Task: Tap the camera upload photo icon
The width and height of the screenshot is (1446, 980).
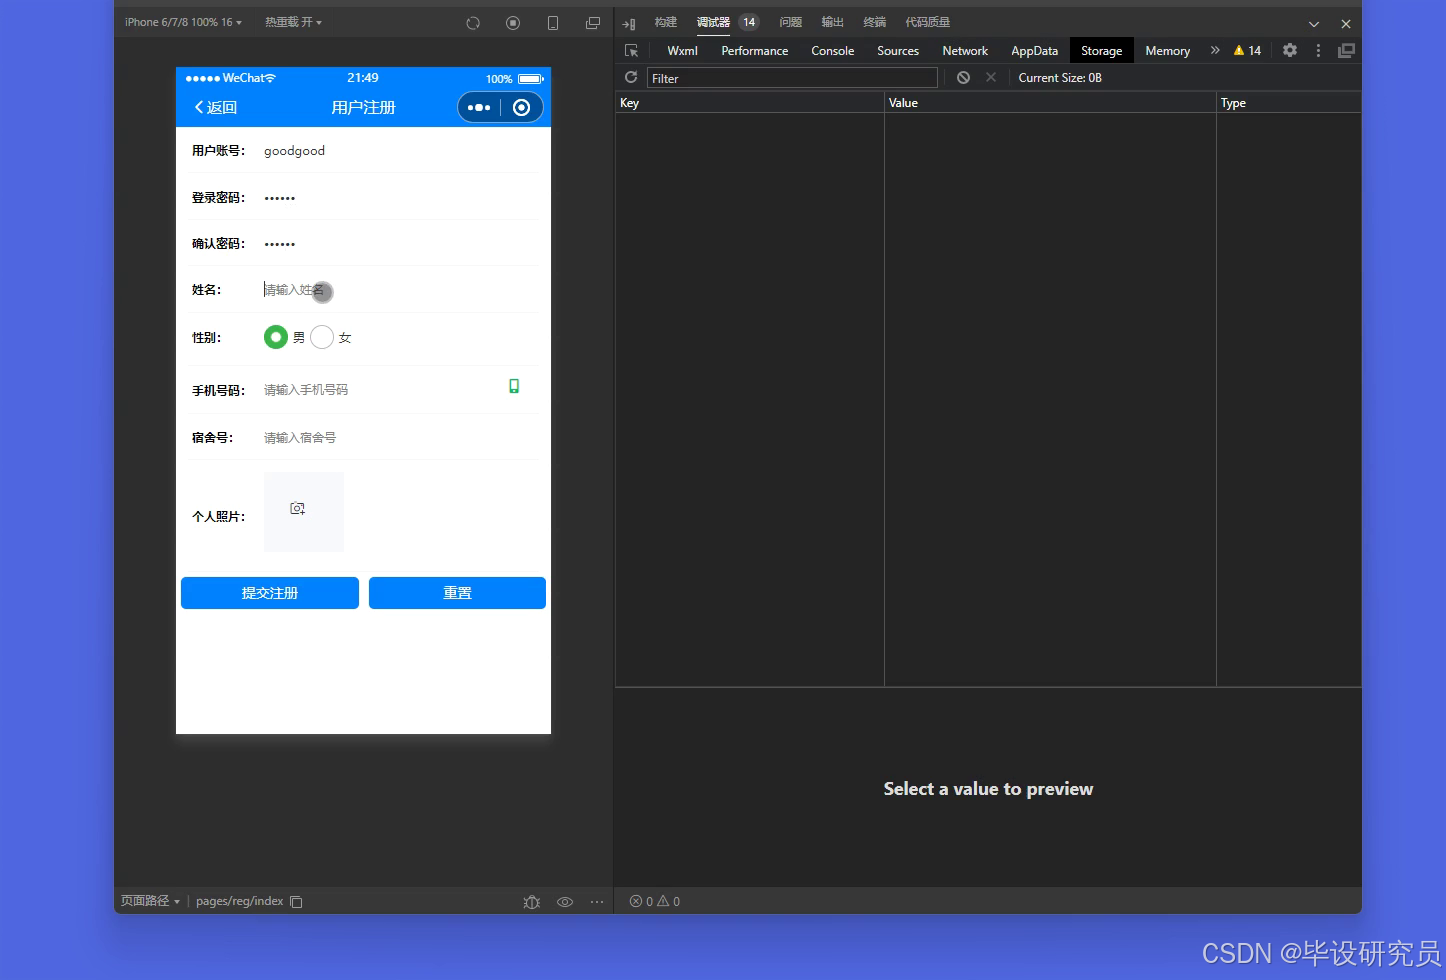Action: (297, 508)
